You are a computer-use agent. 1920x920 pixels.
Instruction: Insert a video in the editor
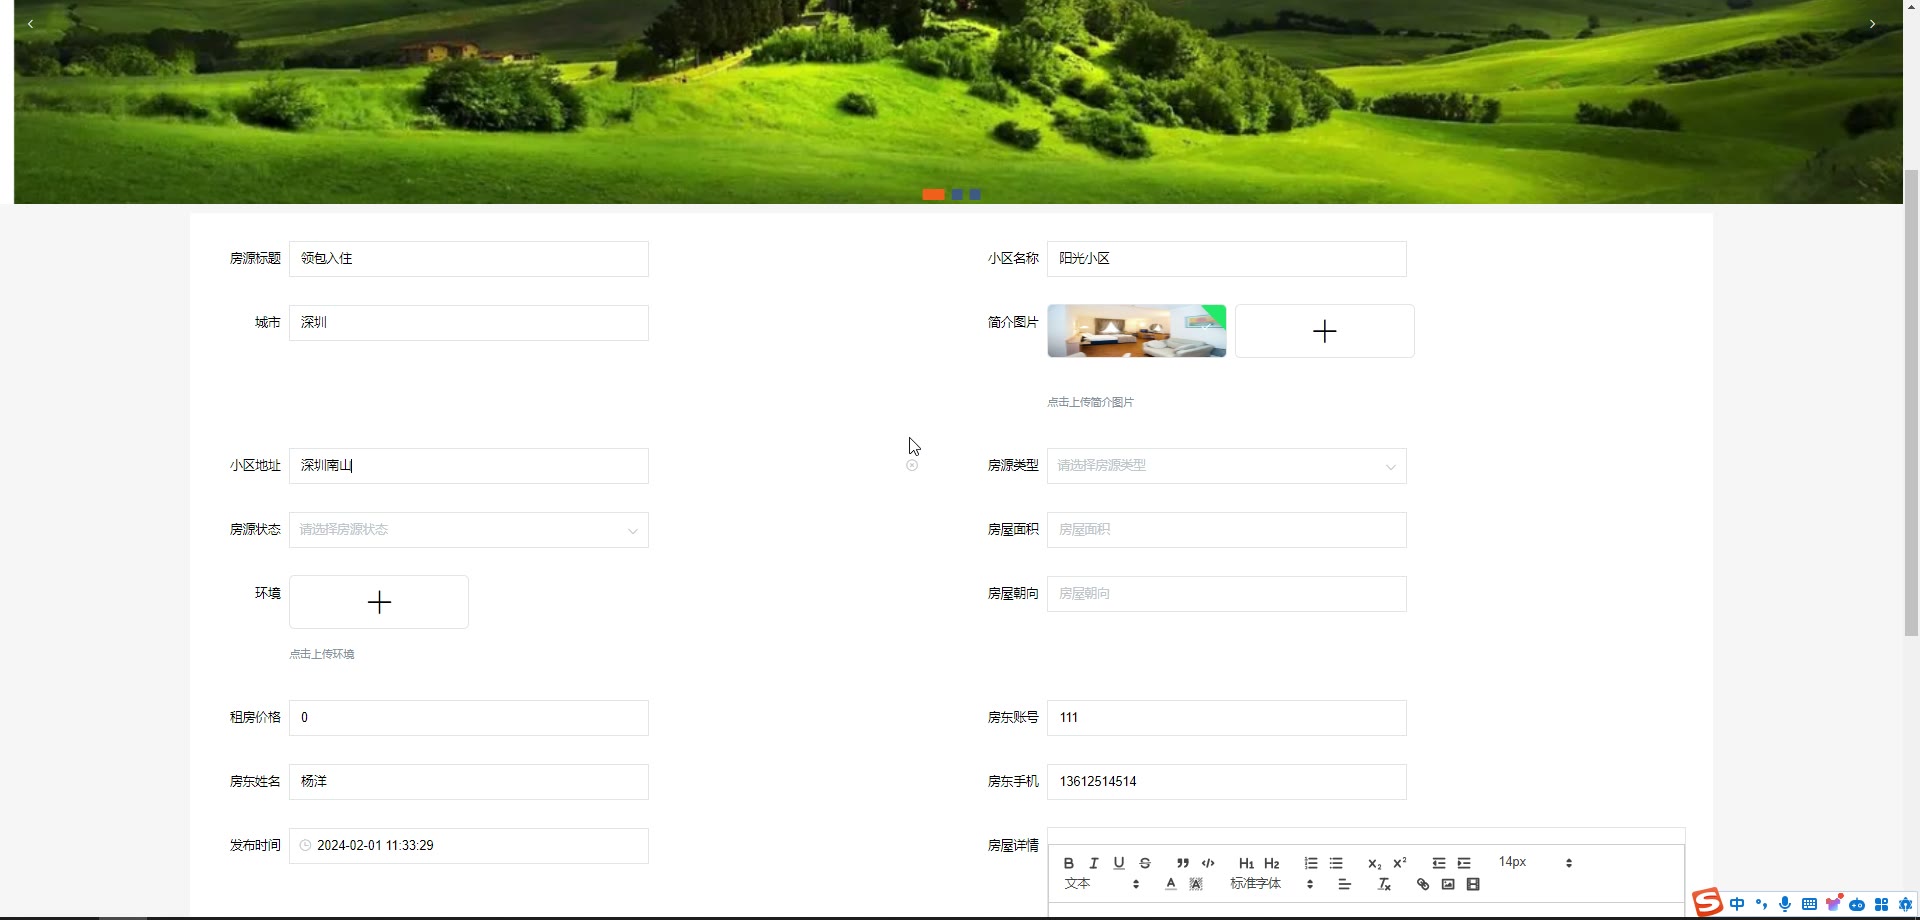pos(1473,884)
